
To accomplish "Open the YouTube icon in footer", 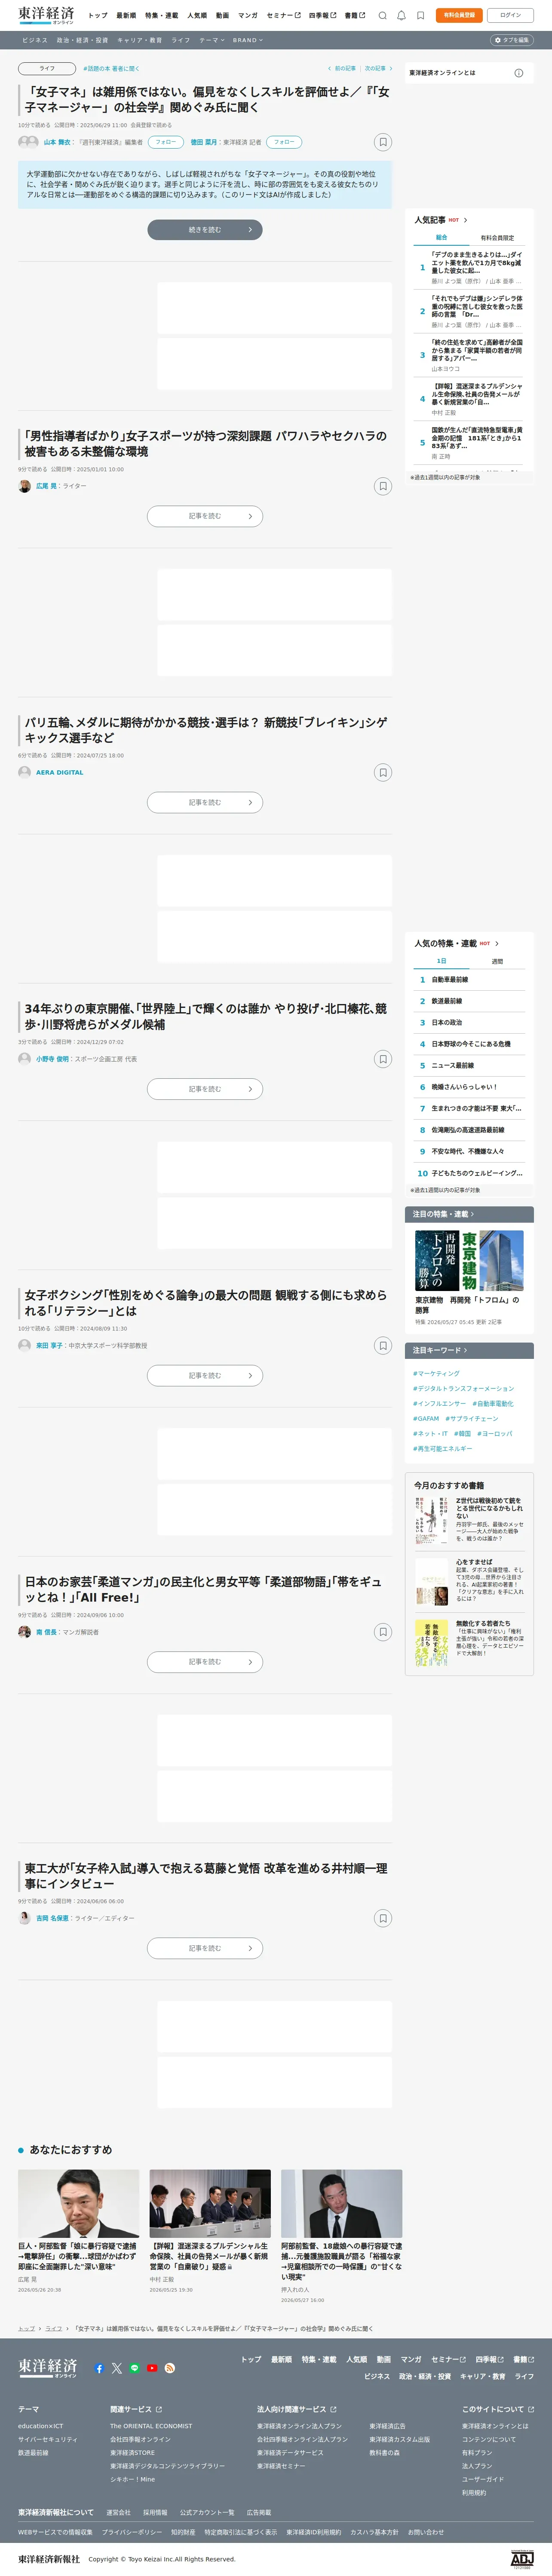I will click(152, 2368).
